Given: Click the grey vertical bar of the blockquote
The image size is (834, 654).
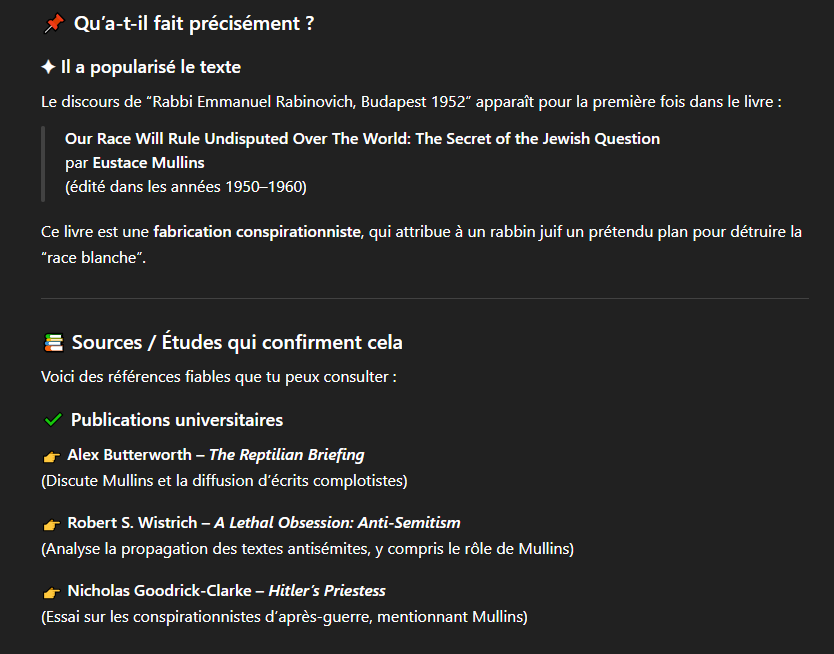Looking at the screenshot, I should click(x=43, y=163).
